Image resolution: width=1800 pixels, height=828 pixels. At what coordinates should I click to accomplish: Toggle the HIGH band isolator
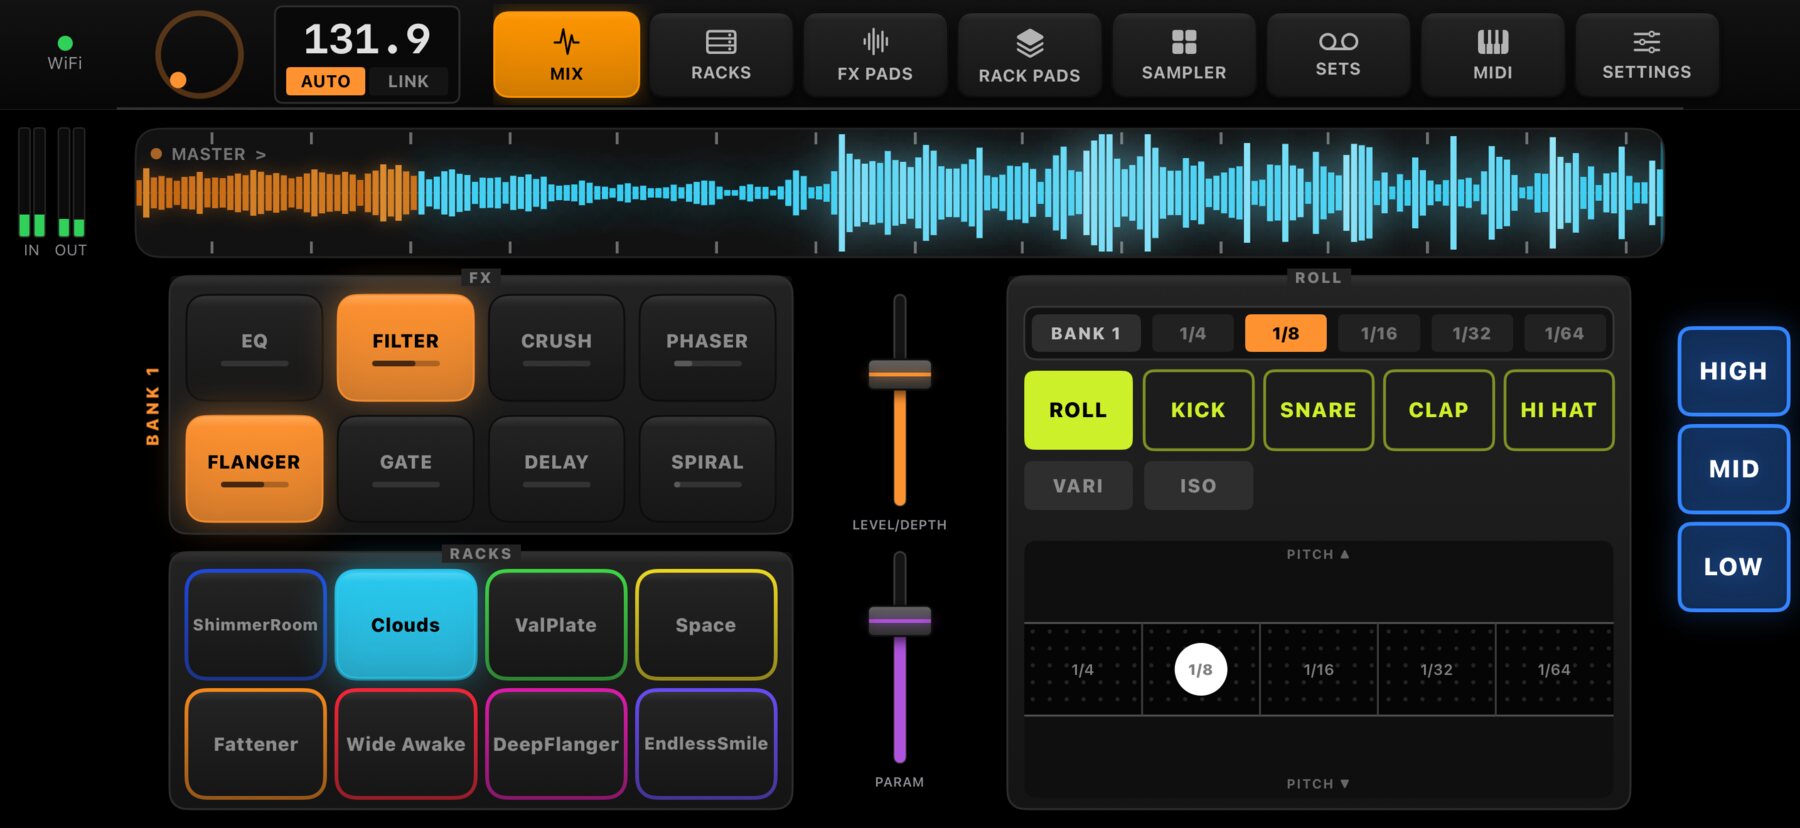point(1733,371)
